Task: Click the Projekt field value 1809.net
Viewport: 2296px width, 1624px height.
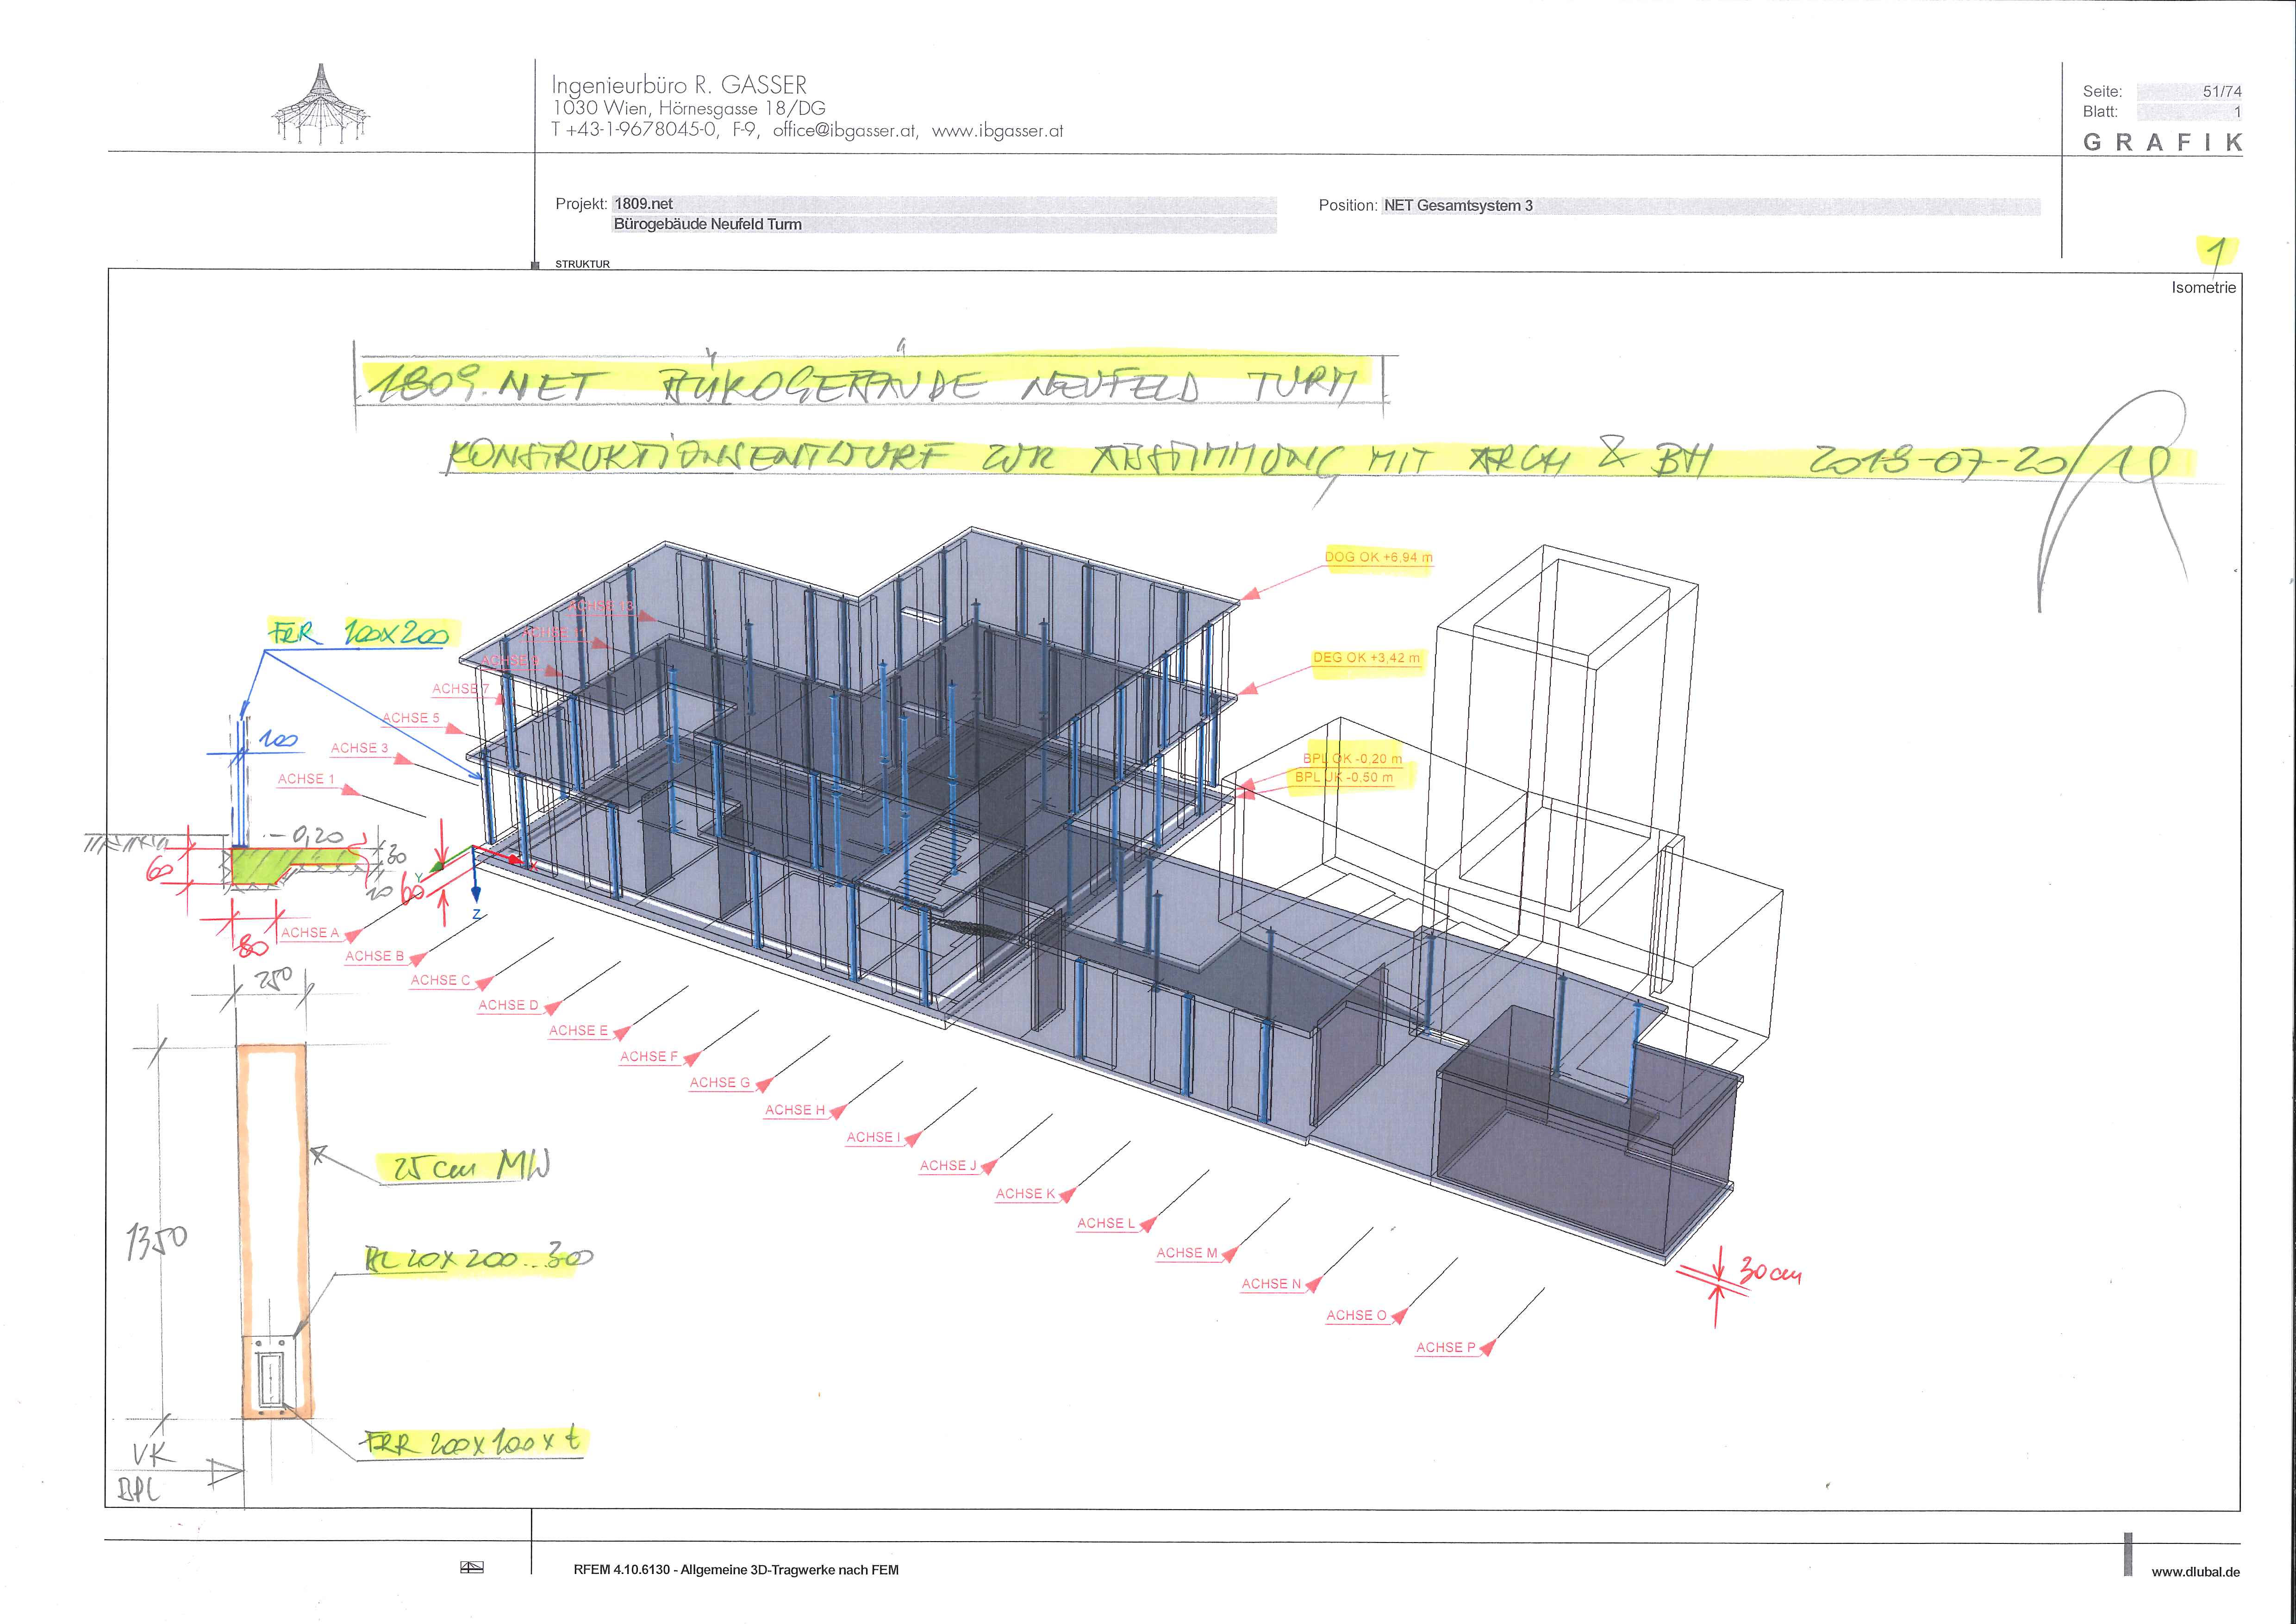Action: tap(644, 204)
